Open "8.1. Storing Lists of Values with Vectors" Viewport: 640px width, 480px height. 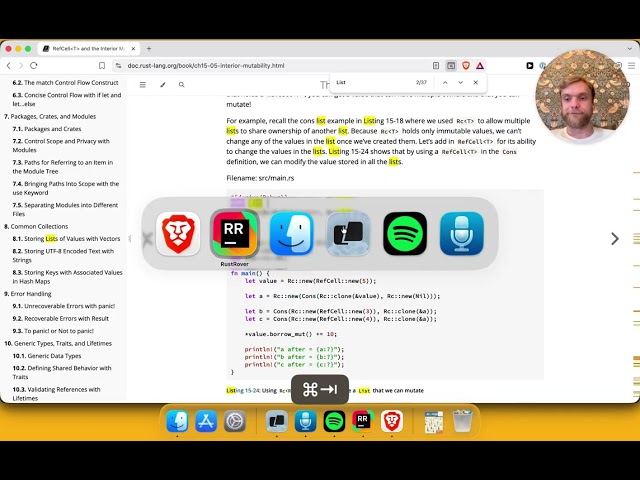tap(66, 239)
